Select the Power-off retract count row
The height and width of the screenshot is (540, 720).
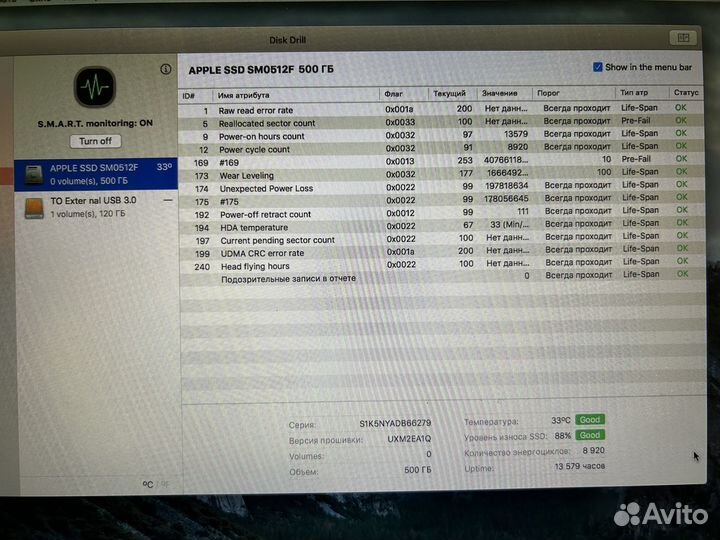(441, 213)
